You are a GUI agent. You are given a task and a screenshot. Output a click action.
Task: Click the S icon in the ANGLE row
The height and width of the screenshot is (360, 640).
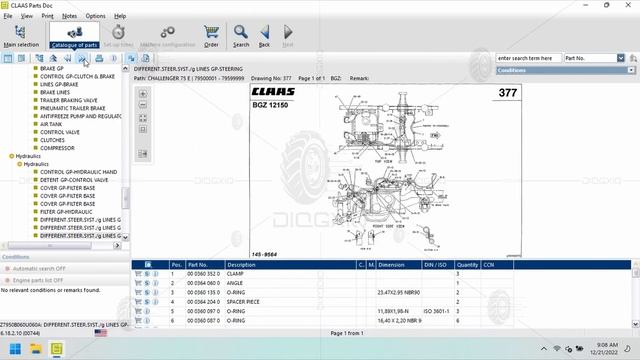[147, 283]
